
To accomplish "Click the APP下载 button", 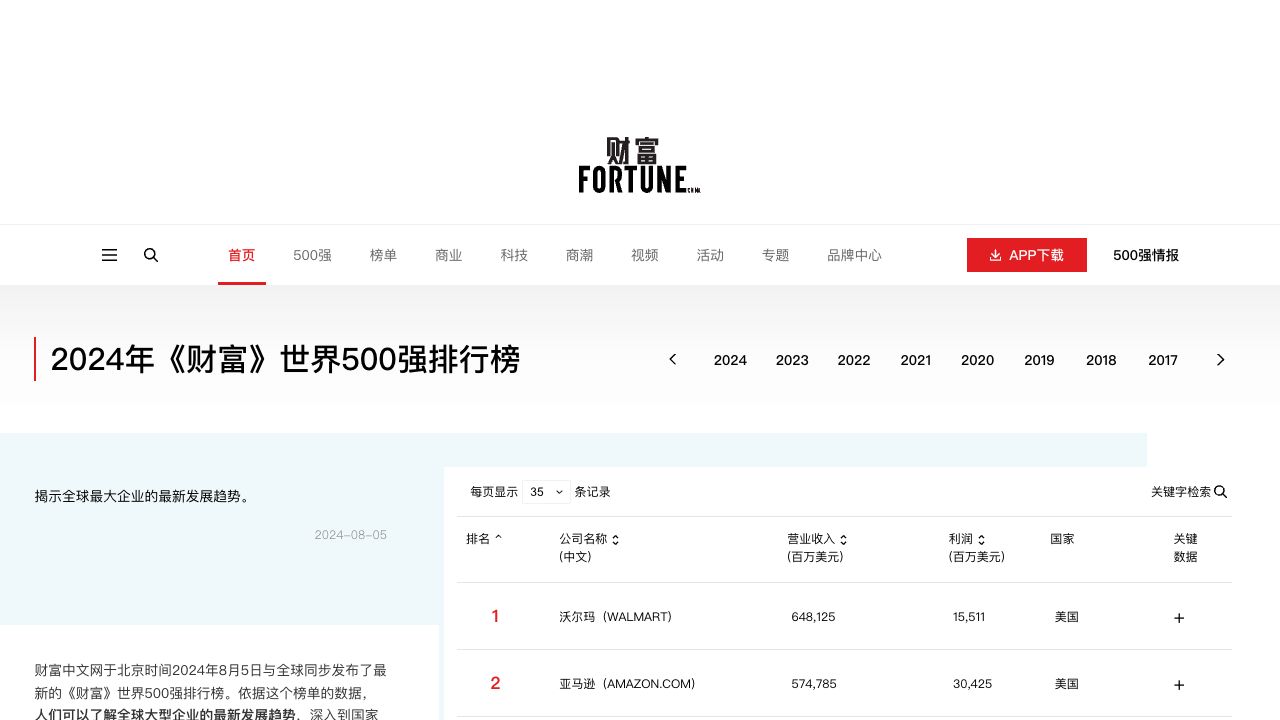I will [1026, 255].
